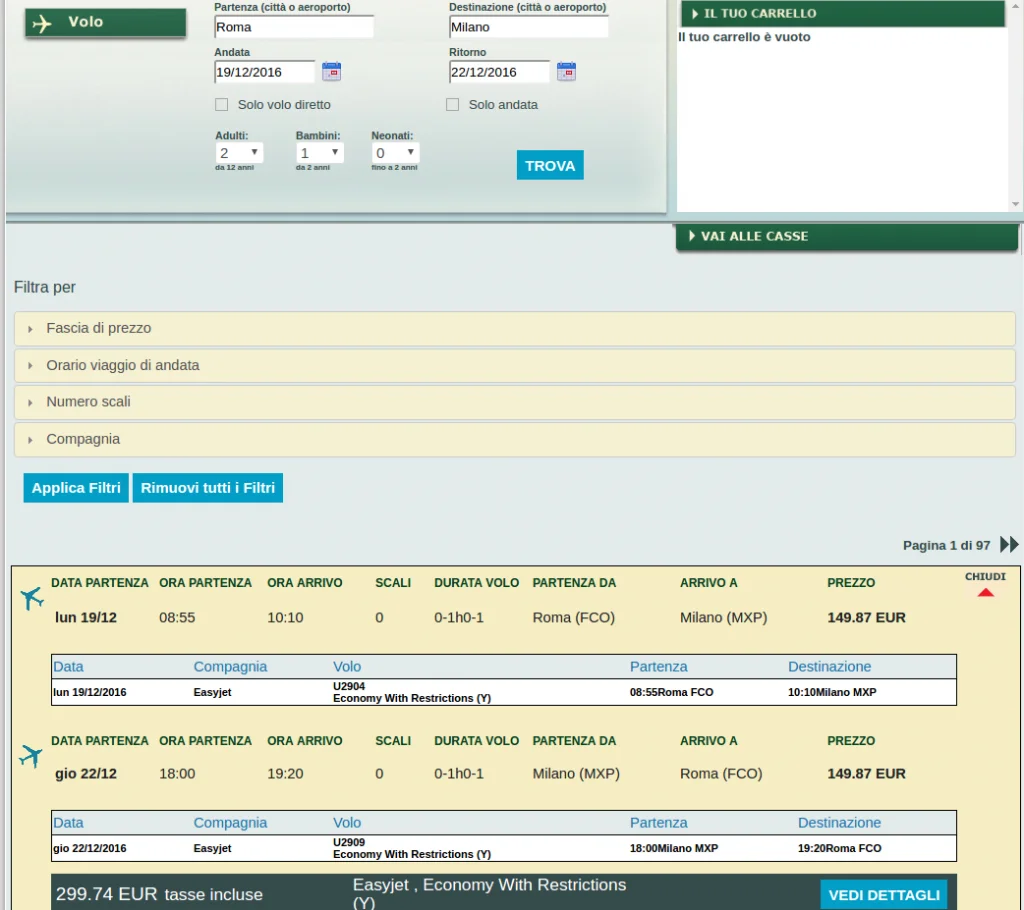Click the 299.74 EUR total price
The image size is (1024, 910).
106,894
